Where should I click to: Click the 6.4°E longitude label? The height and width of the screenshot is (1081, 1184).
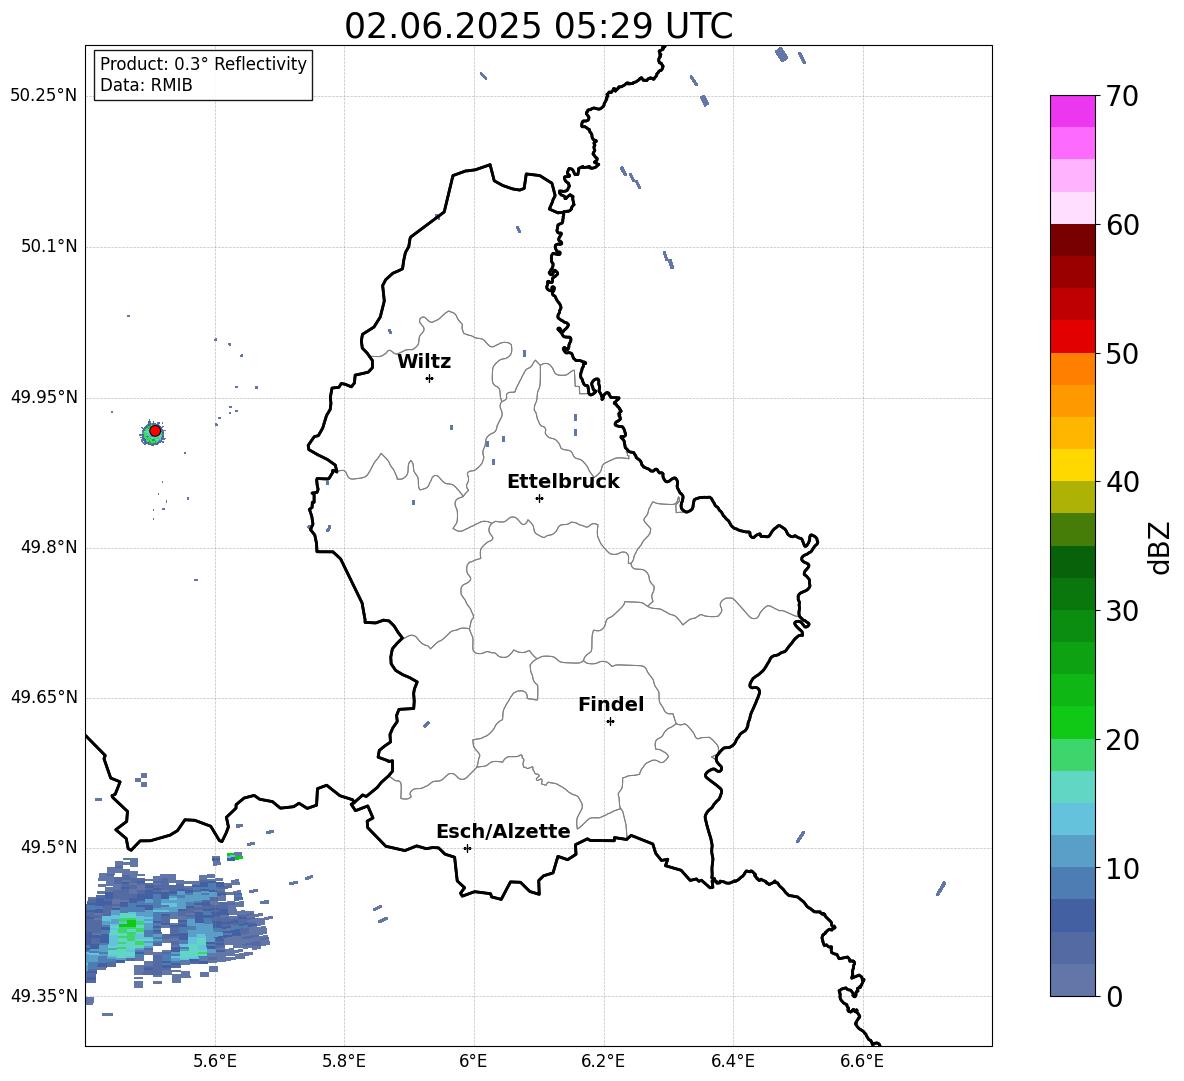[x=732, y=1061]
